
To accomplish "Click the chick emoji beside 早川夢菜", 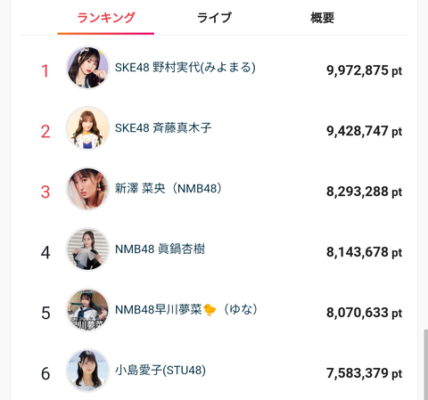I will [x=210, y=310].
